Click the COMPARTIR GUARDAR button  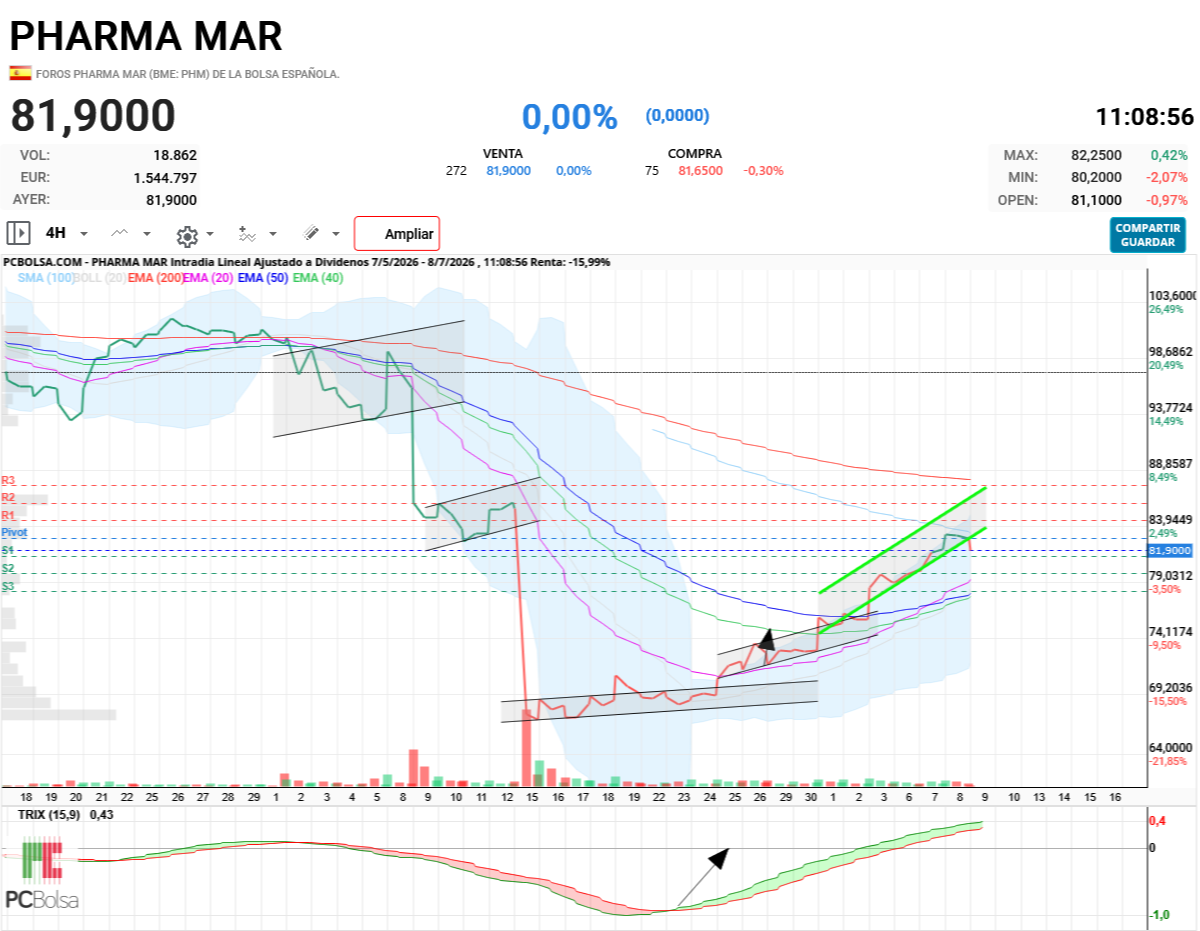(x=1148, y=235)
